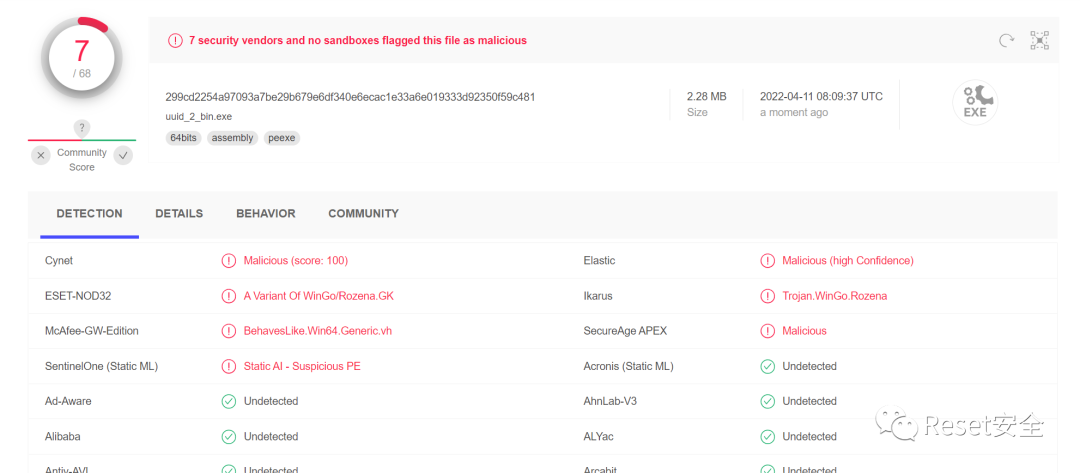This screenshot has width=1080, height=473.
Task: Click the McAfee-GW-Edition vendor name
Action: coord(92,331)
